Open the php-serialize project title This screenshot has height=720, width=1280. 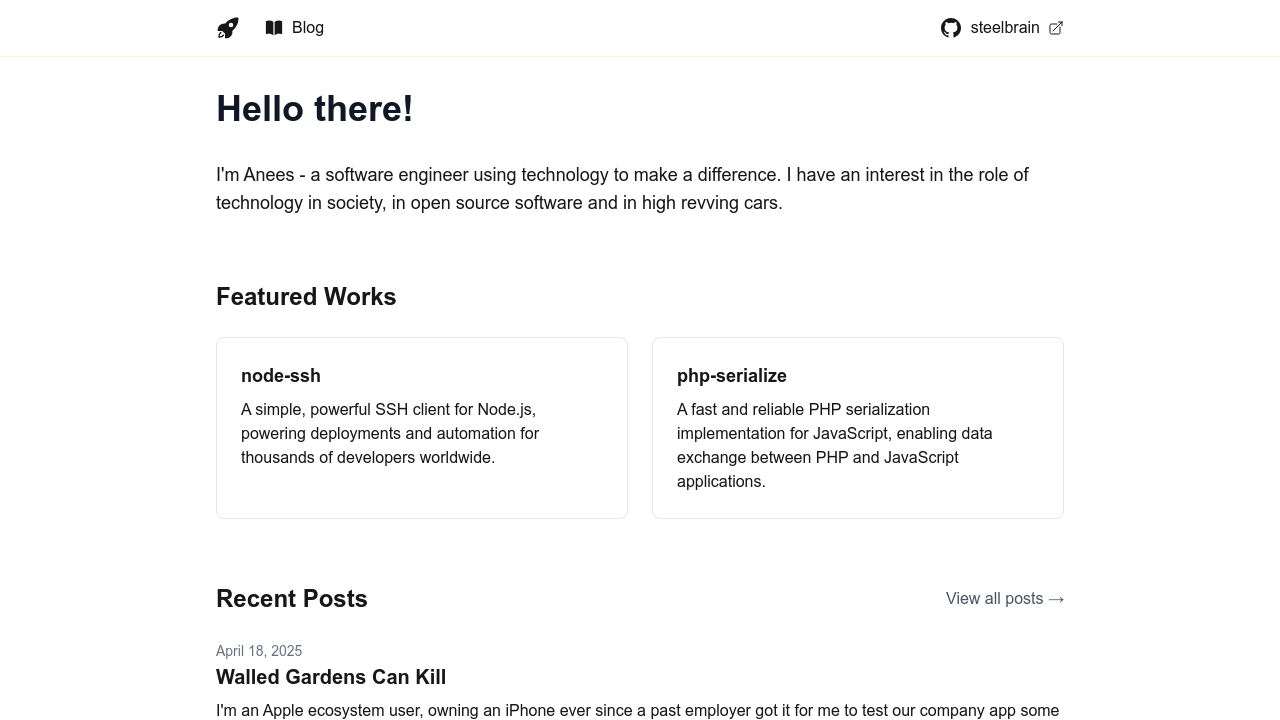pos(732,376)
